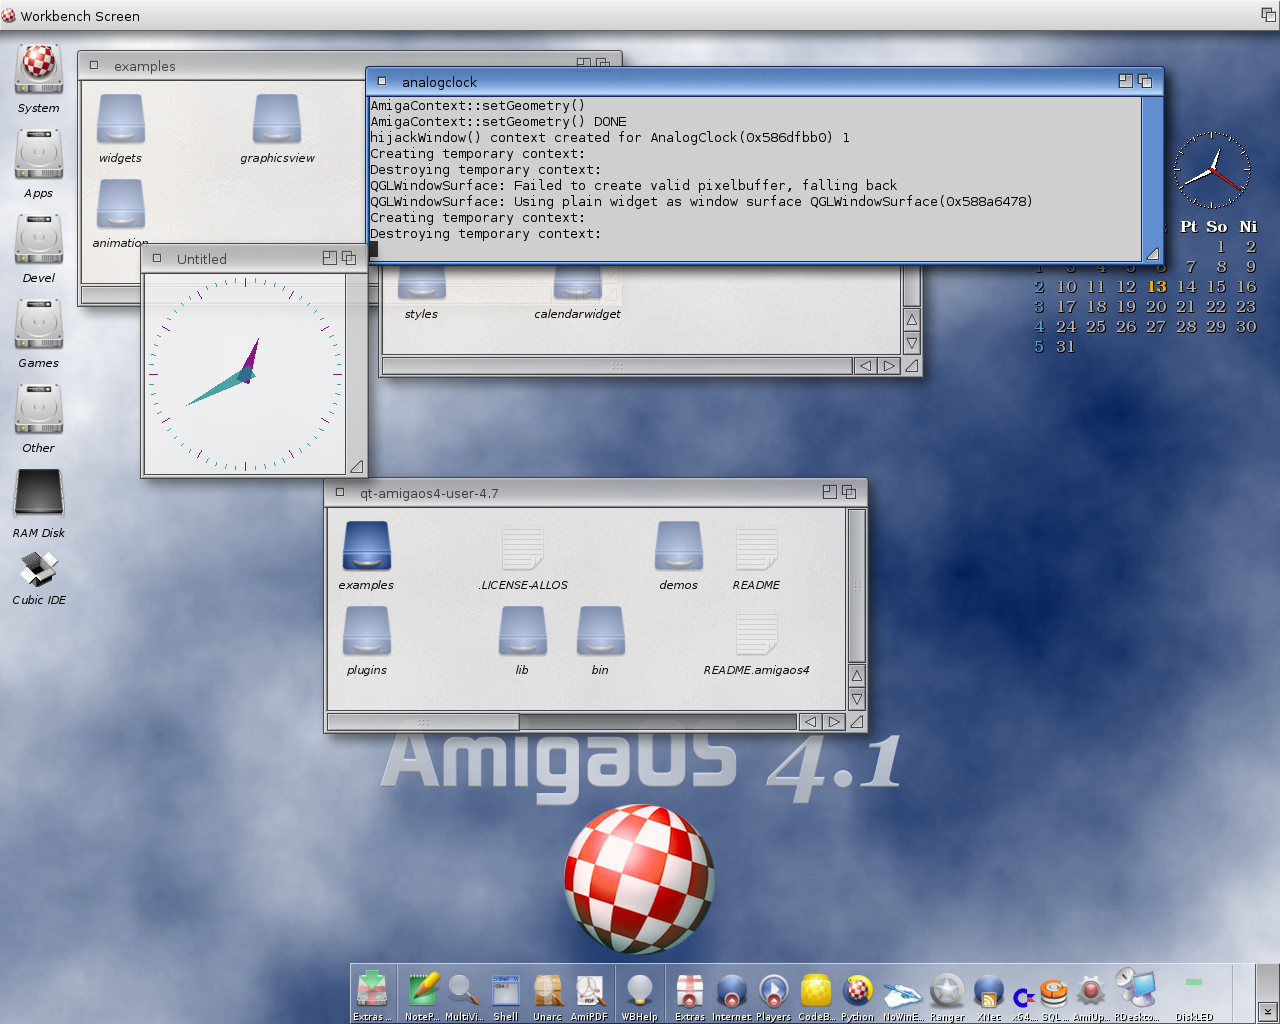The width and height of the screenshot is (1280, 1024).
Task: Click scroll-left arrow below calendarwidget folder
Action: pos(865,366)
